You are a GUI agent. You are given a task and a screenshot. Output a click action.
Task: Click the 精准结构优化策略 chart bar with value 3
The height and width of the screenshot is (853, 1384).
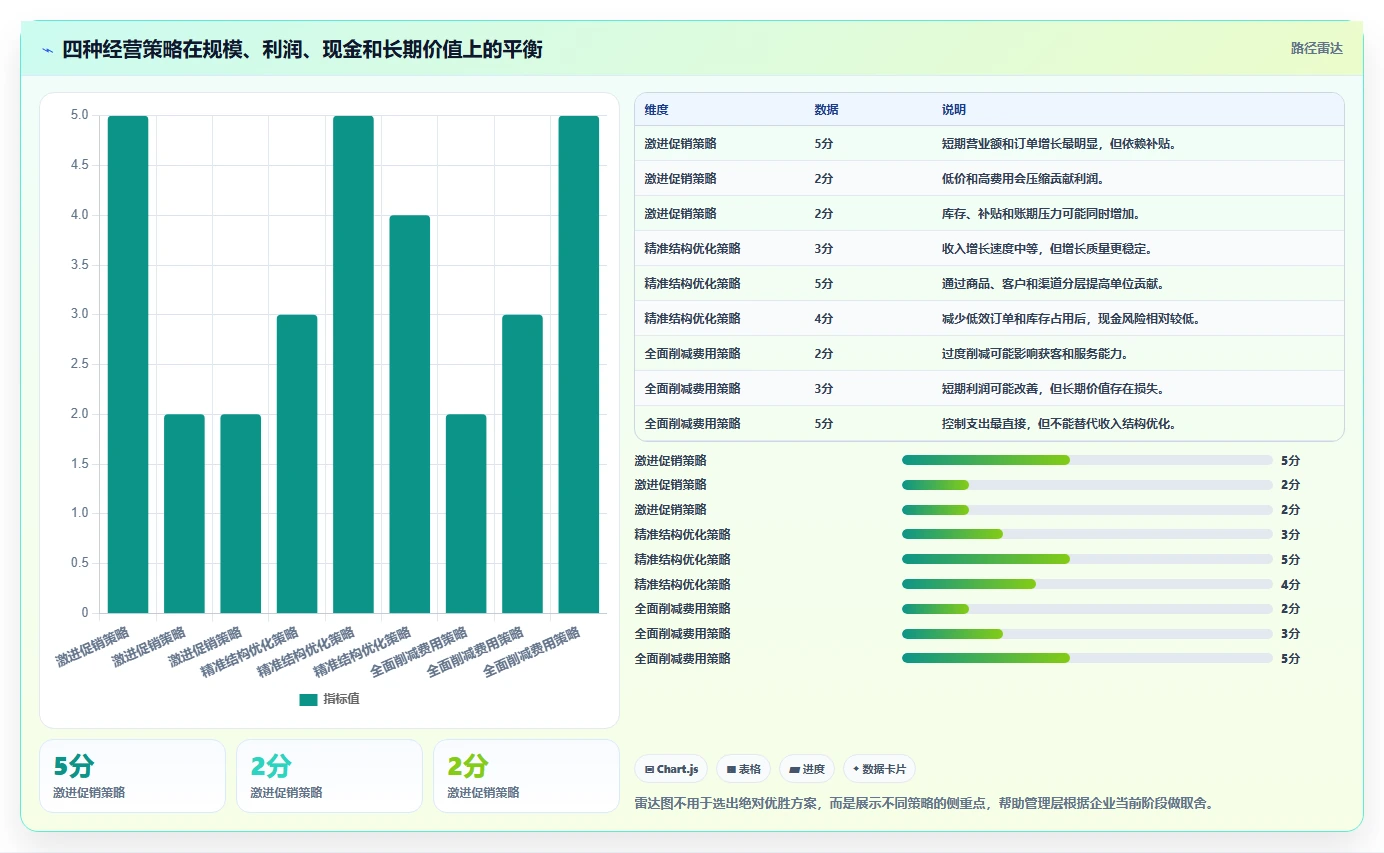tap(297, 464)
